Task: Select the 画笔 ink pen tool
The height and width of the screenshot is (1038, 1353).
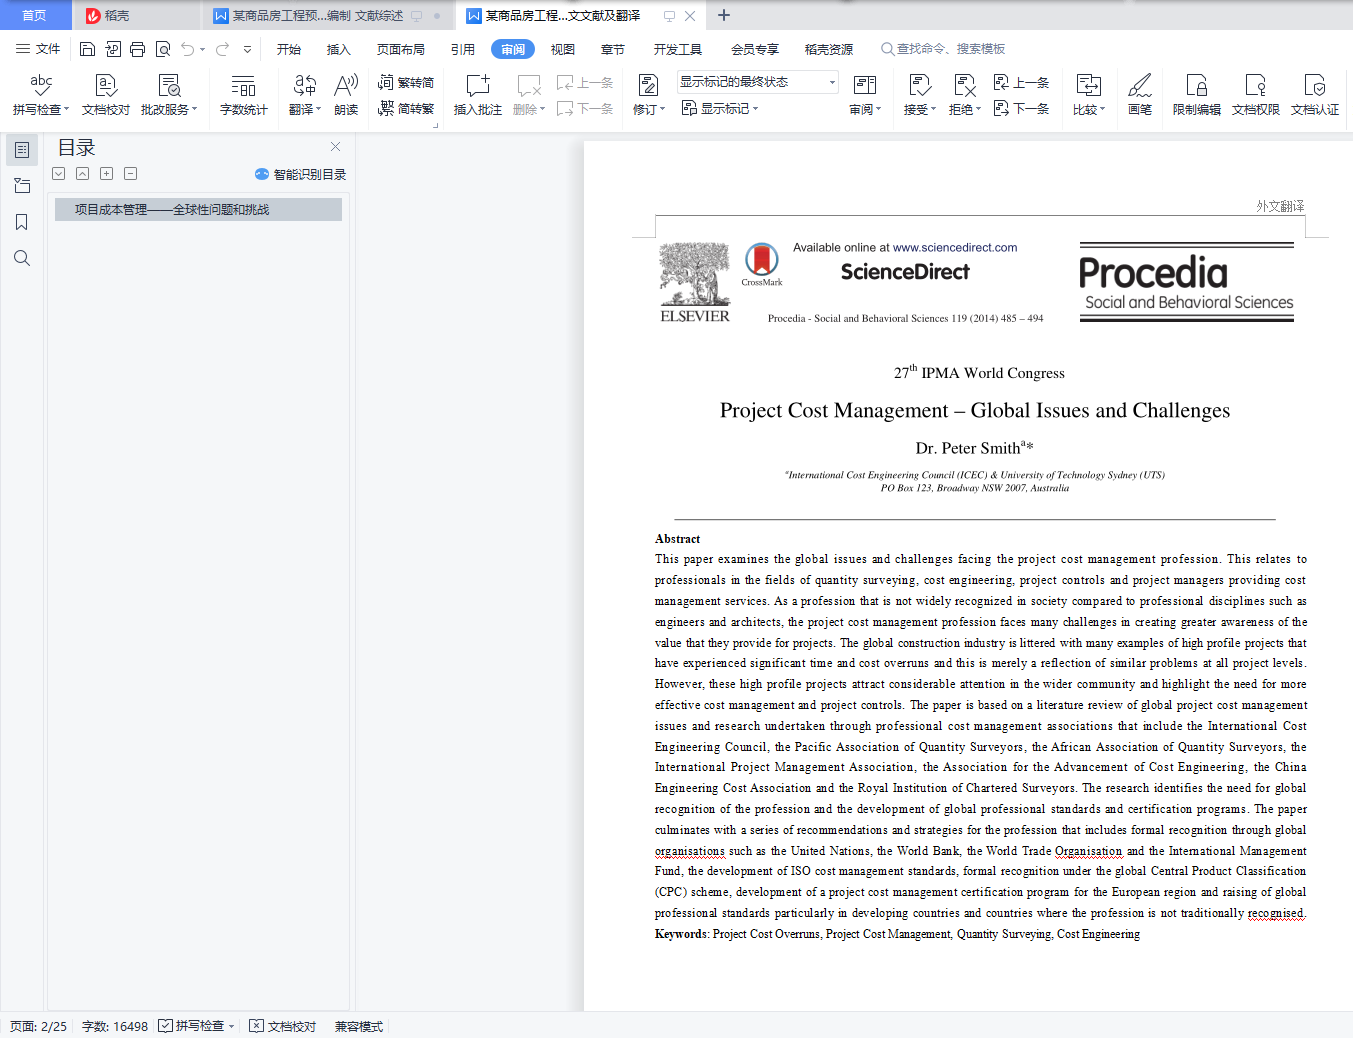Action: coord(1140,95)
